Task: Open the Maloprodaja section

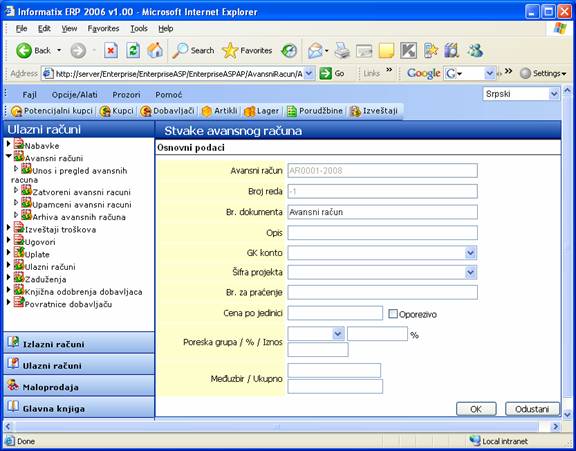Action: [x=79, y=386]
